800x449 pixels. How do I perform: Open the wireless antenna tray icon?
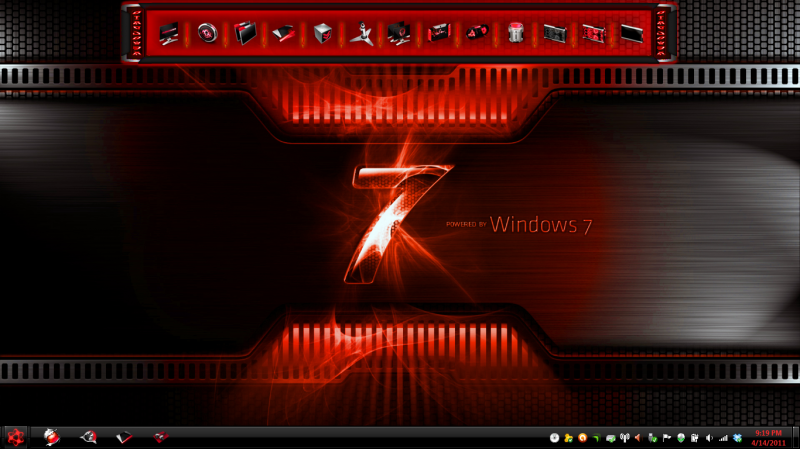(x=624, y=438)
